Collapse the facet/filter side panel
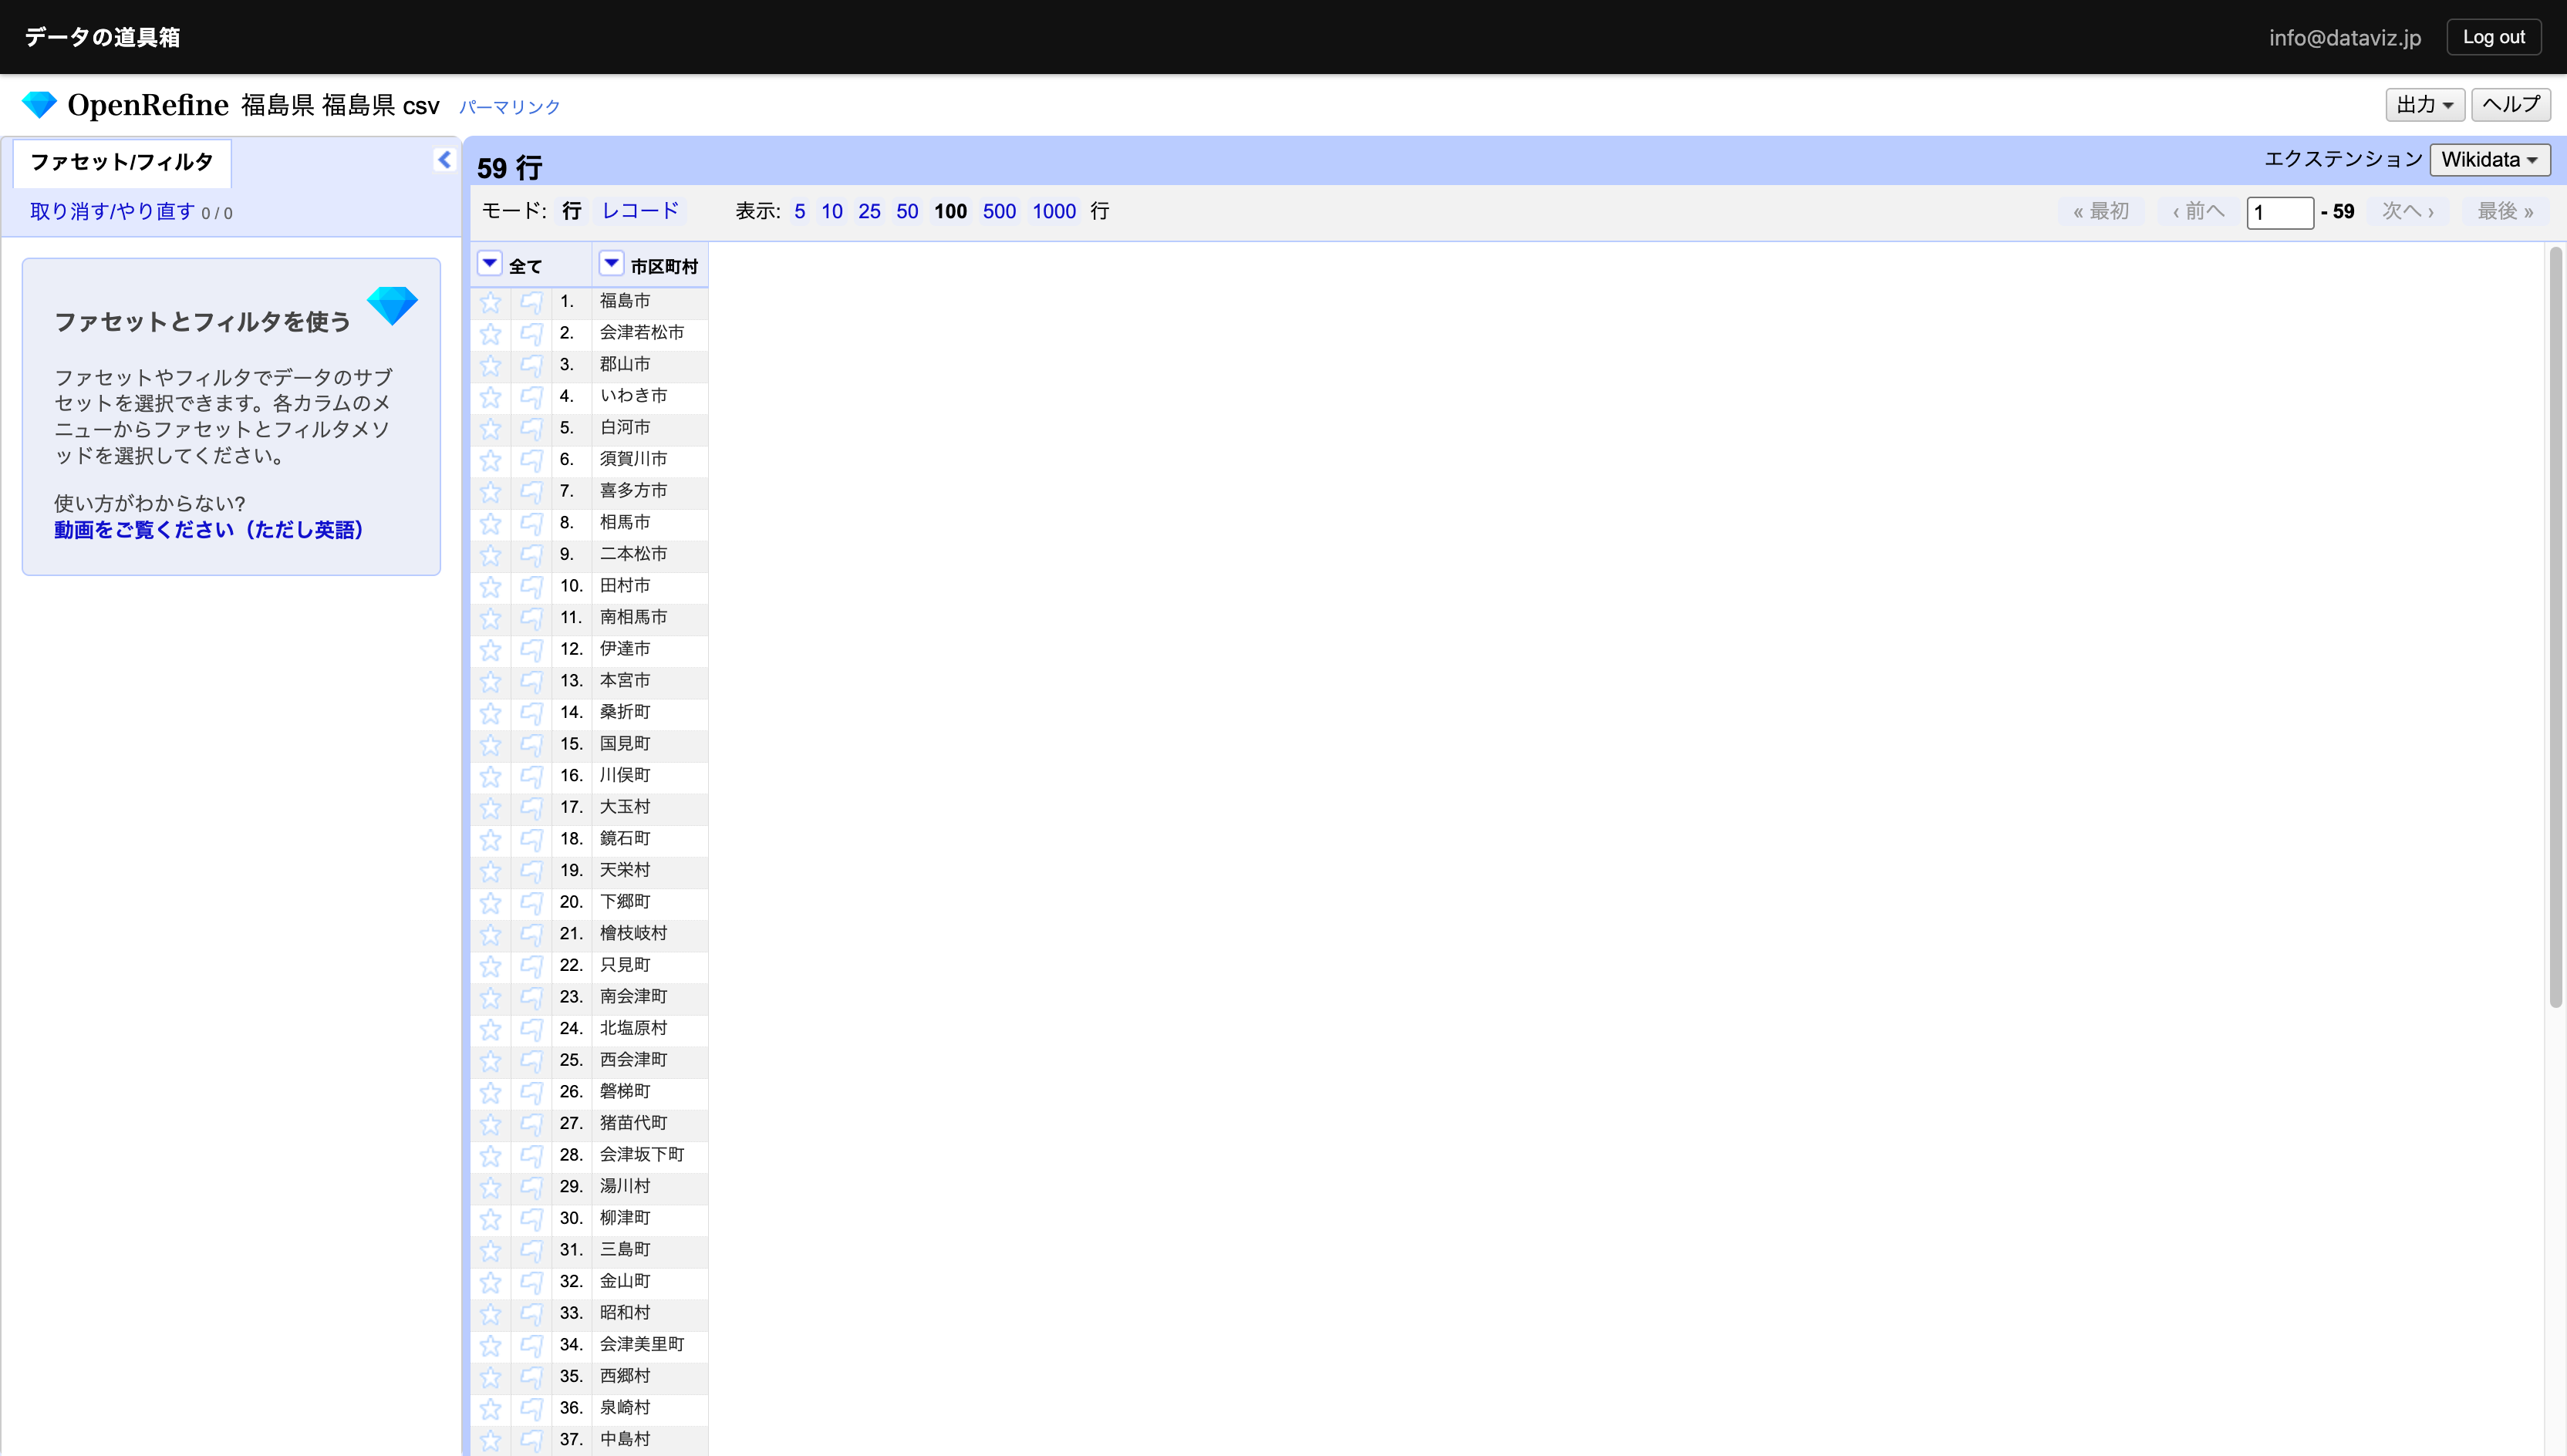The height and width of the screenshot is (1456, 2567). tap(444, 160)
